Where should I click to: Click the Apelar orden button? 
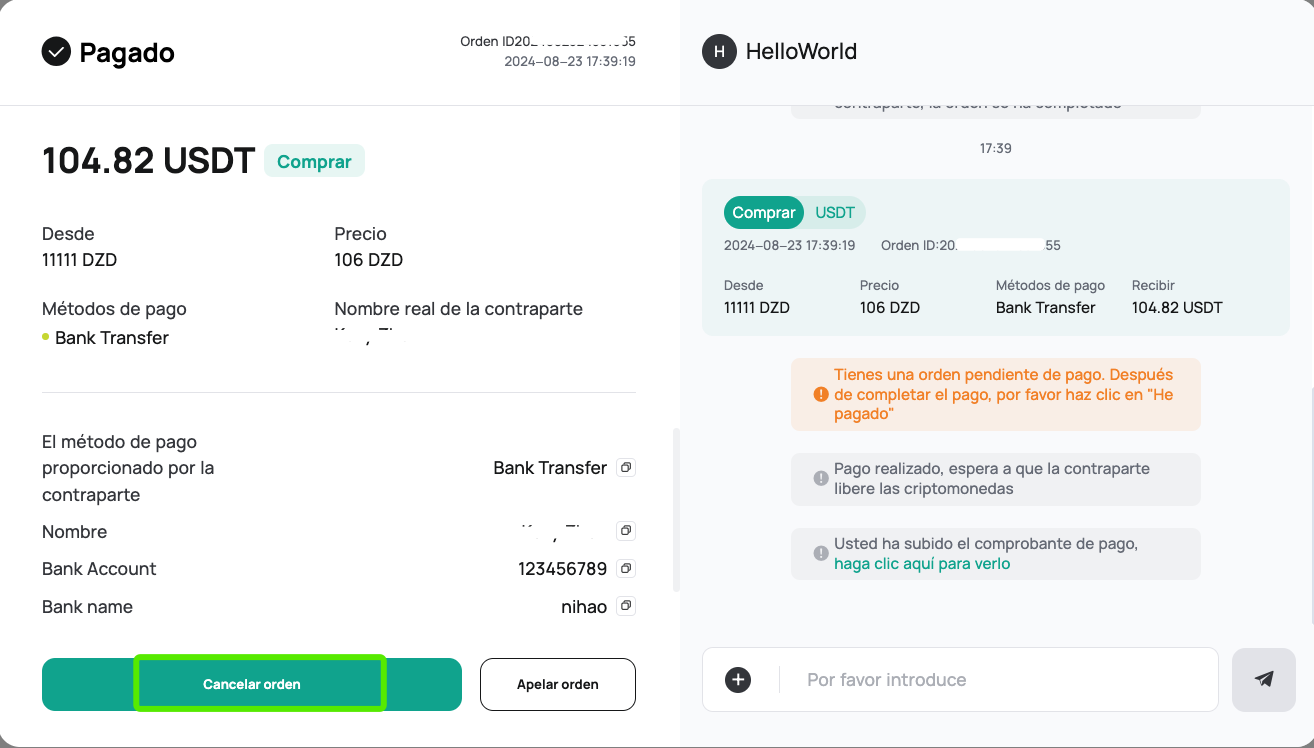pos(557,684)
